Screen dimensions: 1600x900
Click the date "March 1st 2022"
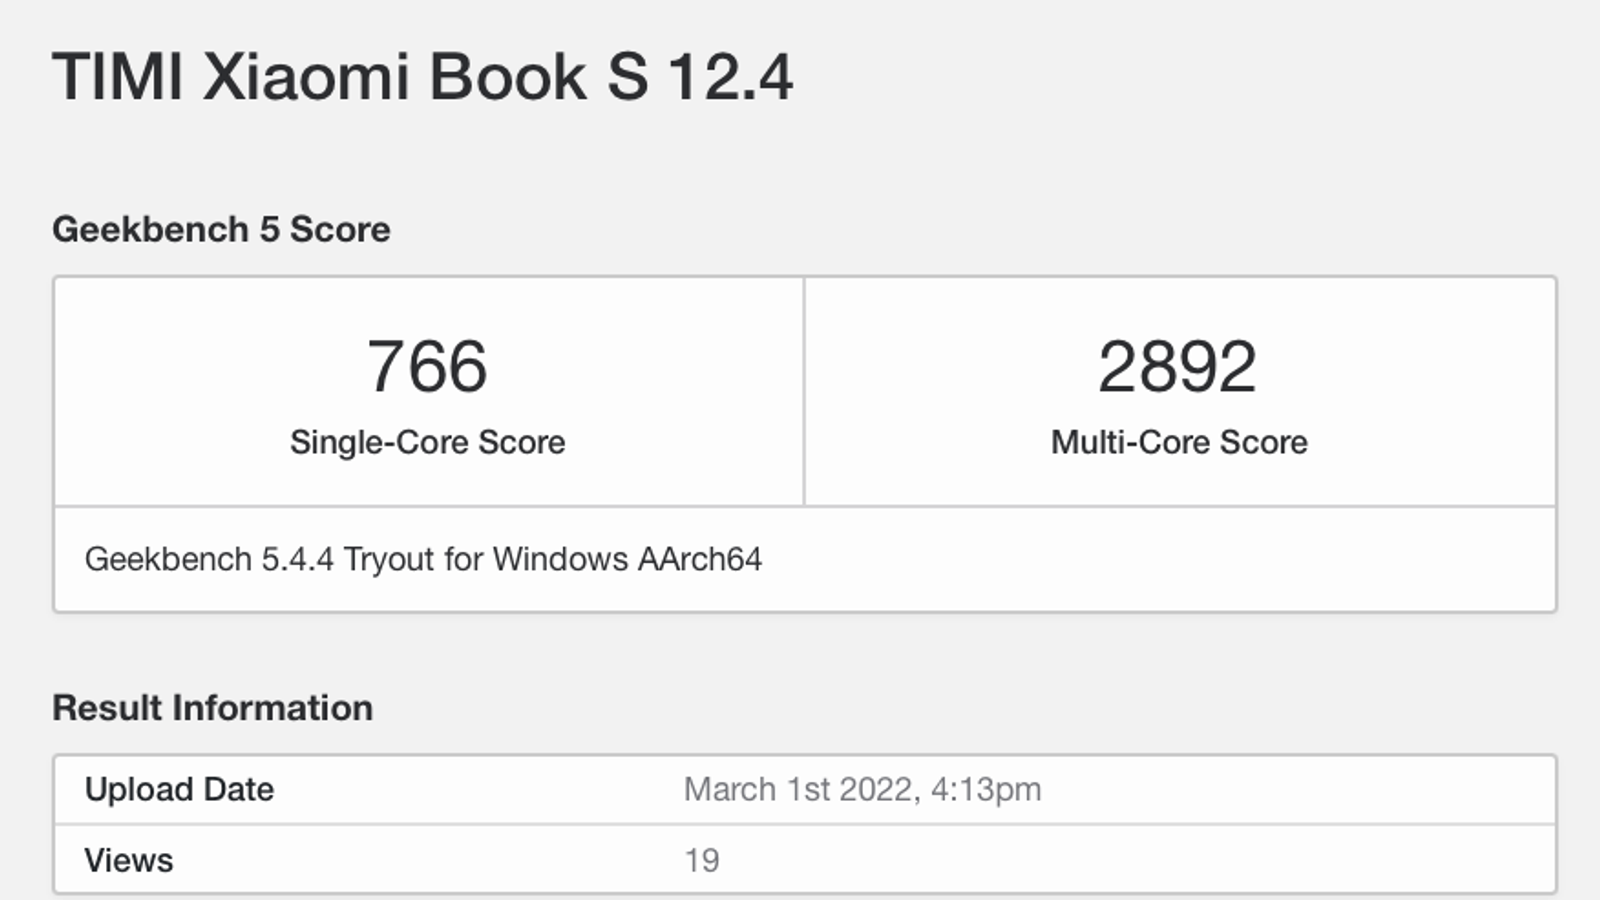pyautogui.click(x=801, y=789)
